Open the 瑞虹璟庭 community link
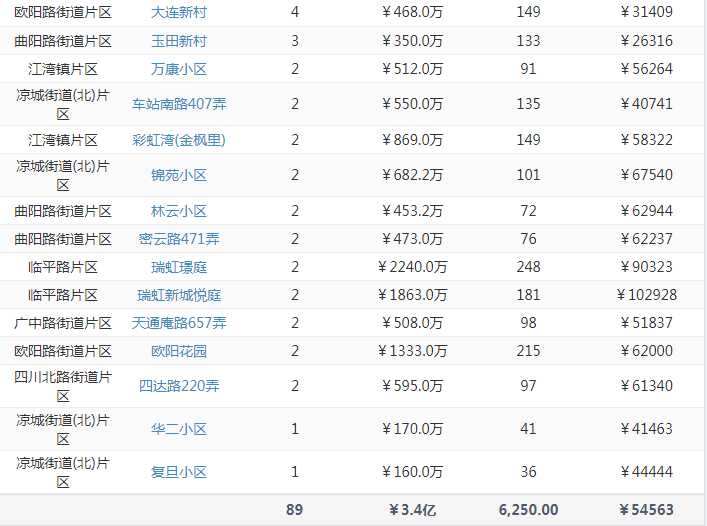Screen dimensions: 707x526 click(179, 267)
